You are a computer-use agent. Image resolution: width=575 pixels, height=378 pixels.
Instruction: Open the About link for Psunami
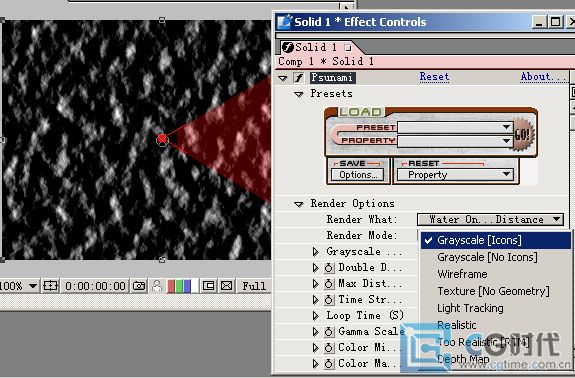point(543,77)
